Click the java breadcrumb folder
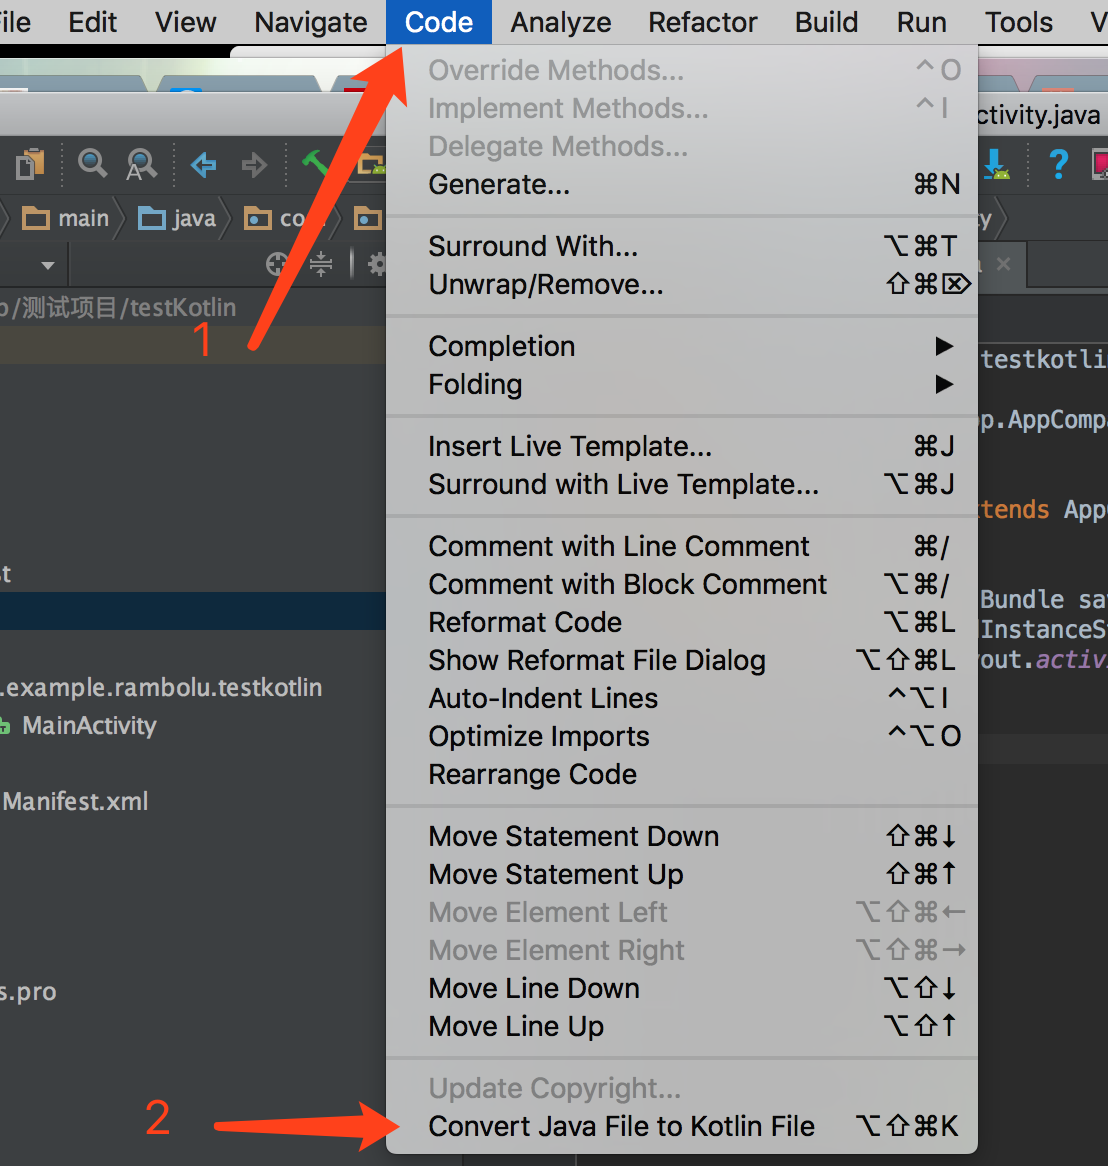This screenshot has width=1108, height=1166. tap(177, 219)
